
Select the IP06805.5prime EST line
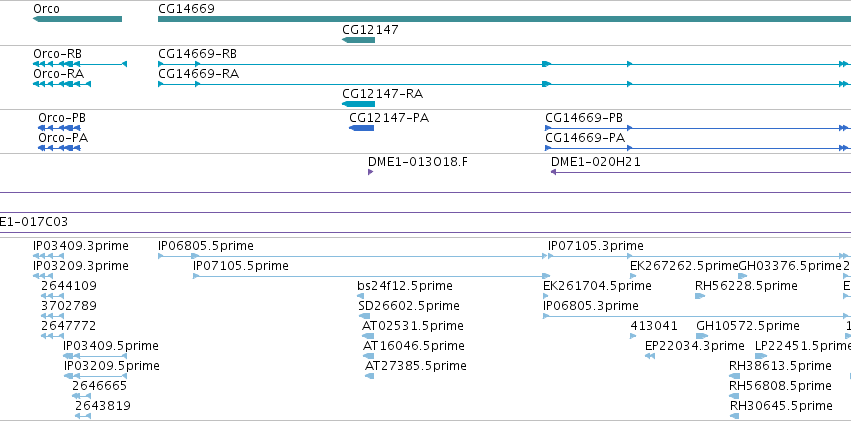pos(353,256)
